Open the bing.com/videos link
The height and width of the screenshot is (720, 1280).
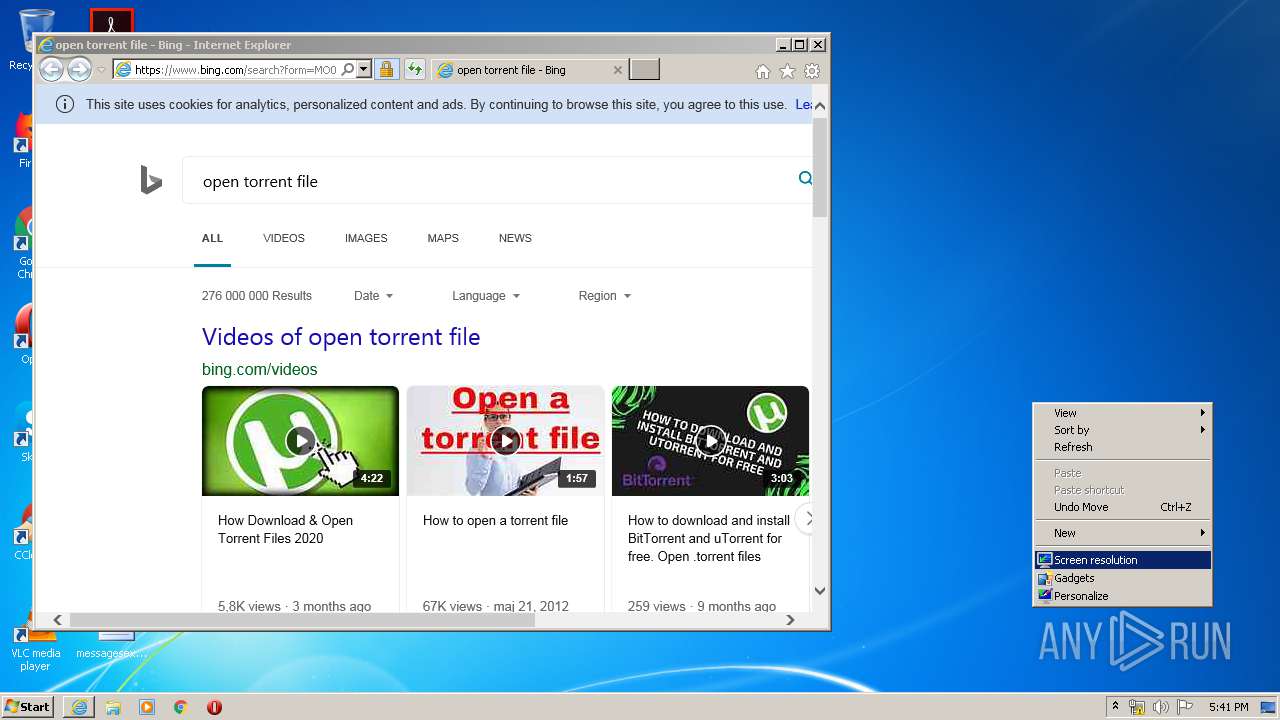coord(259,369)
